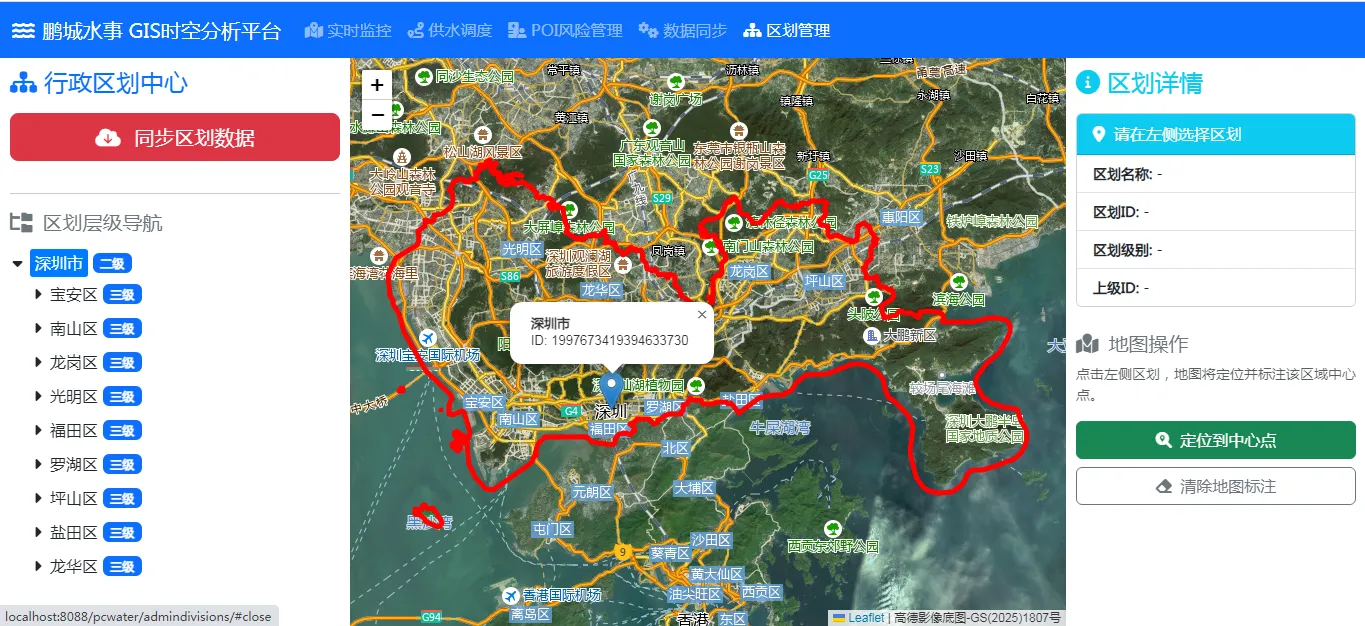Click the 三级 badge next to 宝安区
The height and width of the screenshot is (626, 1365).
[123, 294]
